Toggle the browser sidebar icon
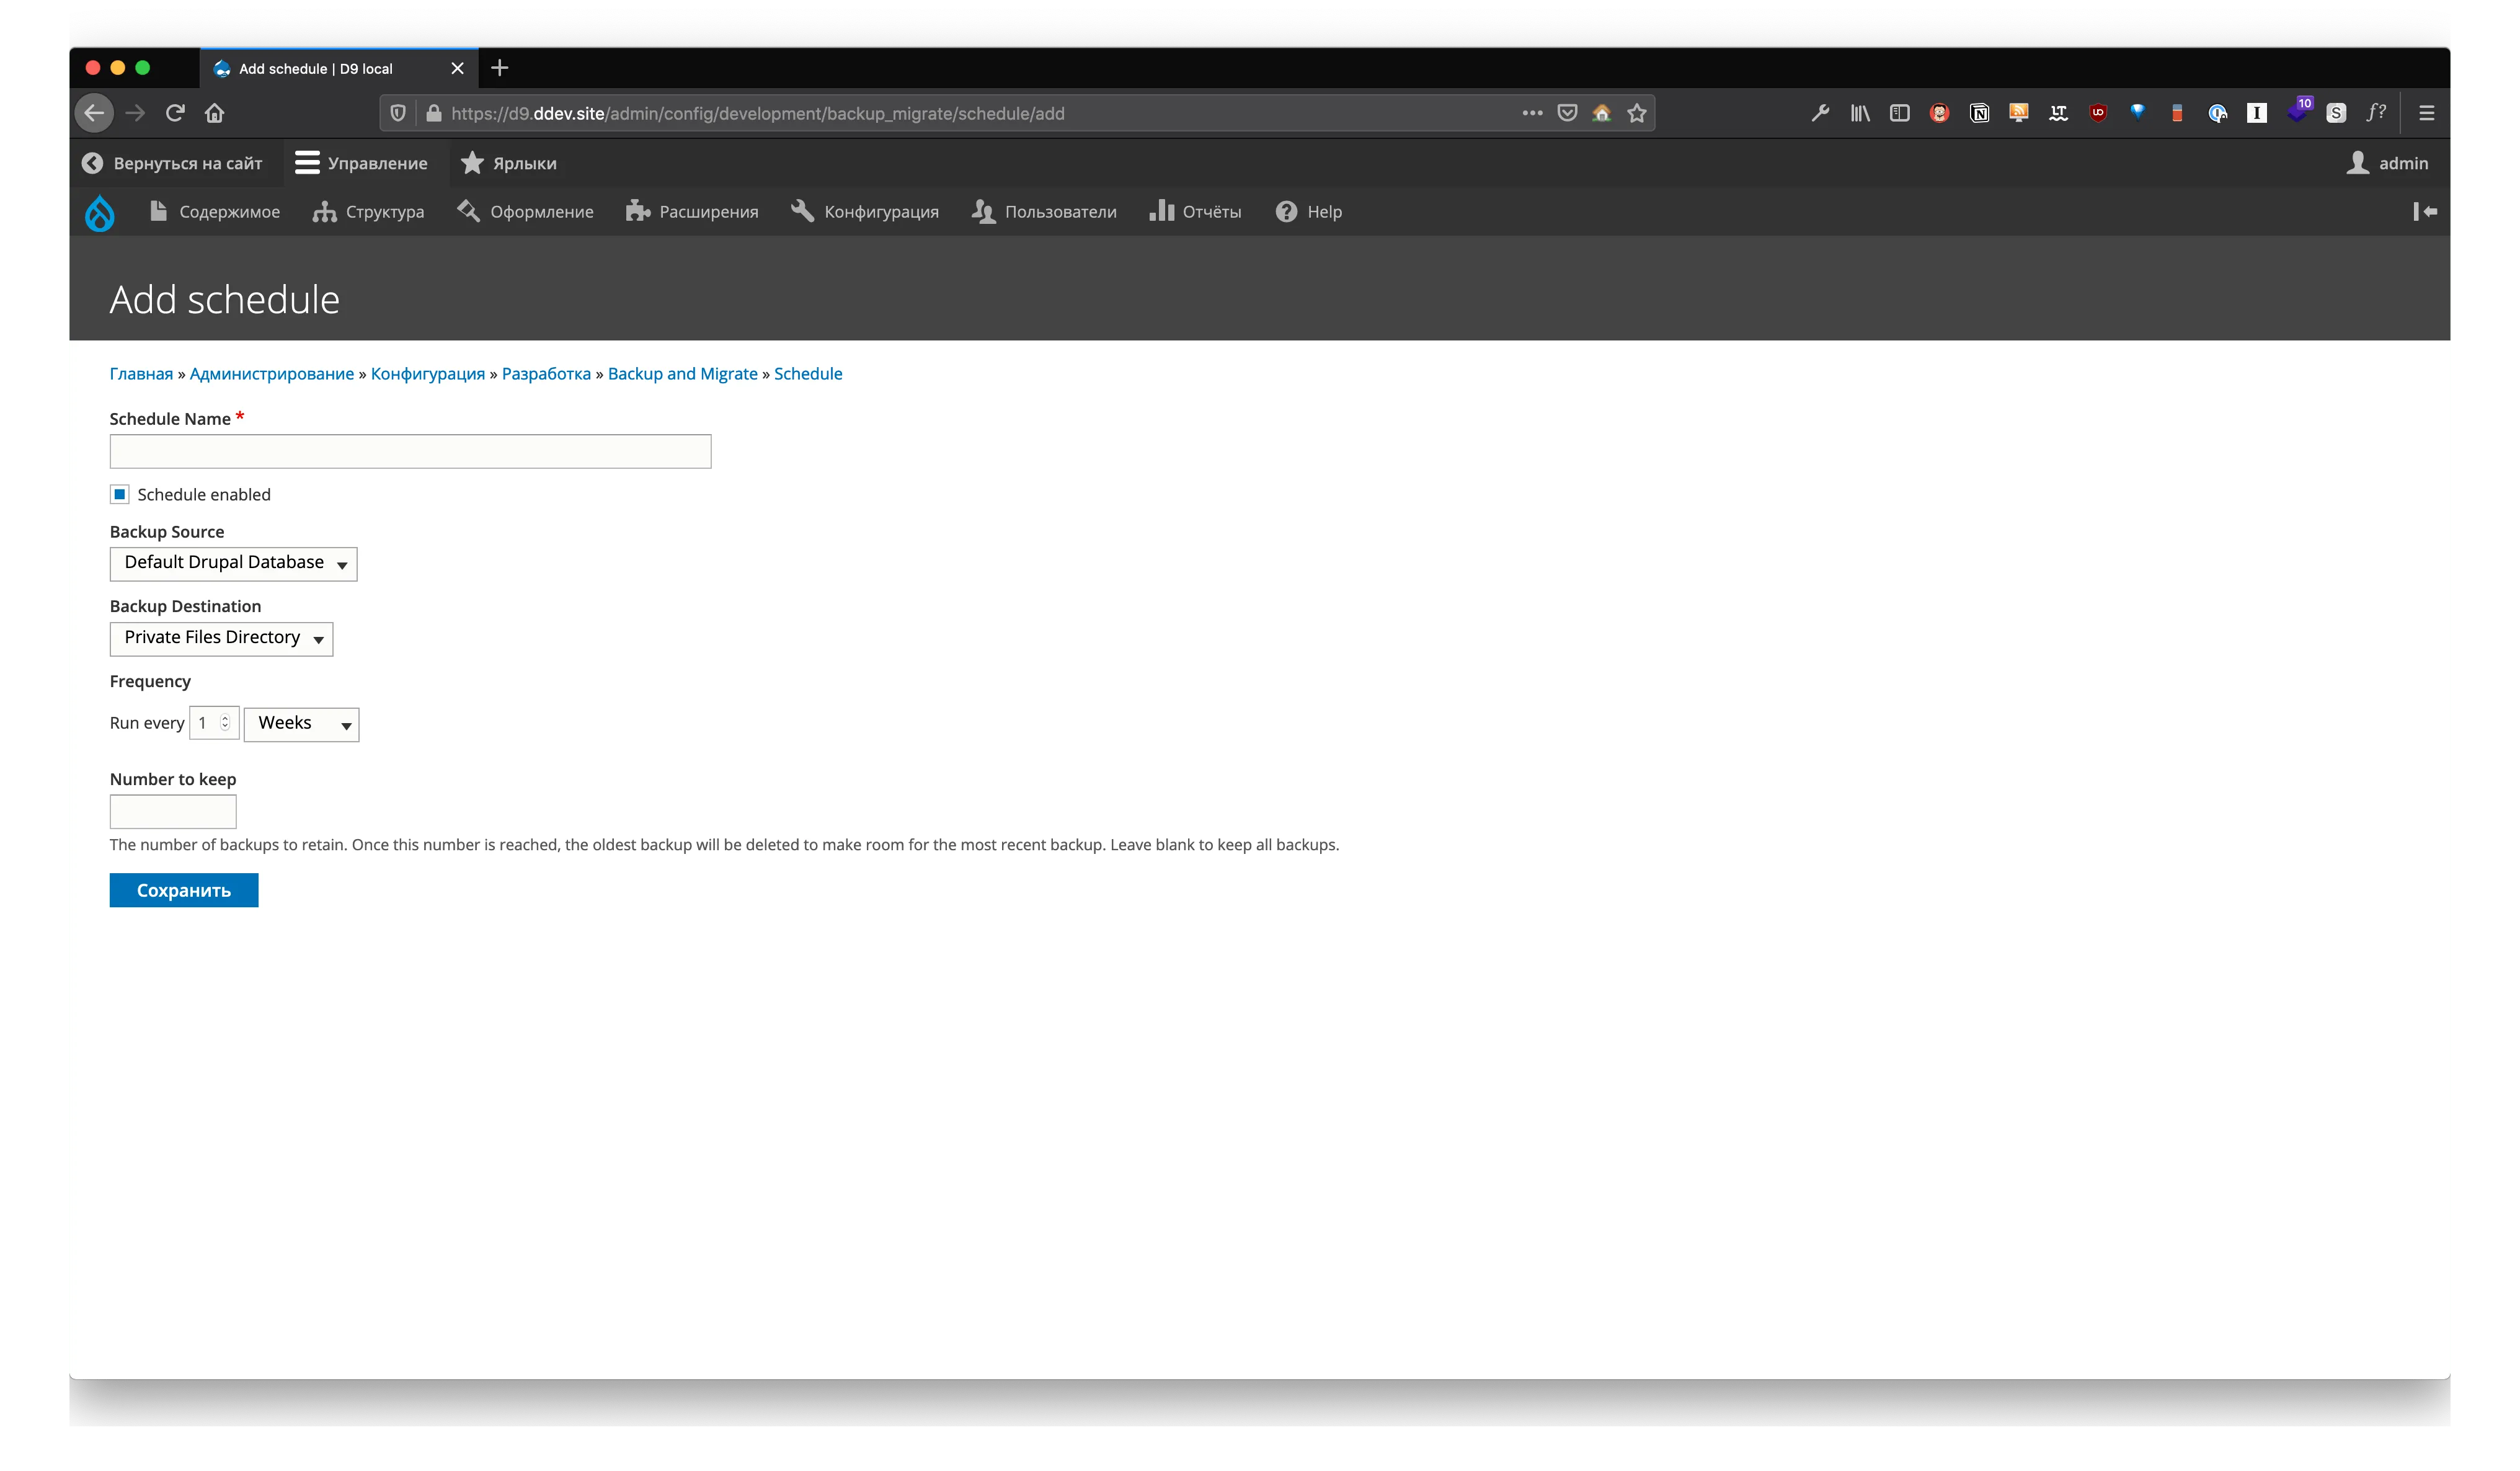2520x1471 pixels. [x=1899, y=113]
